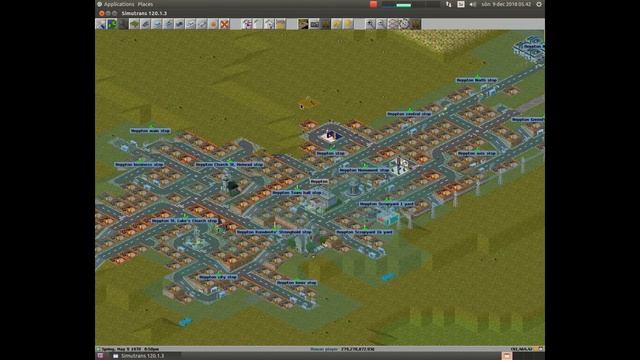Open the Neppton Town hall stop label
640x360 pixels.
(x=297, y=192)
